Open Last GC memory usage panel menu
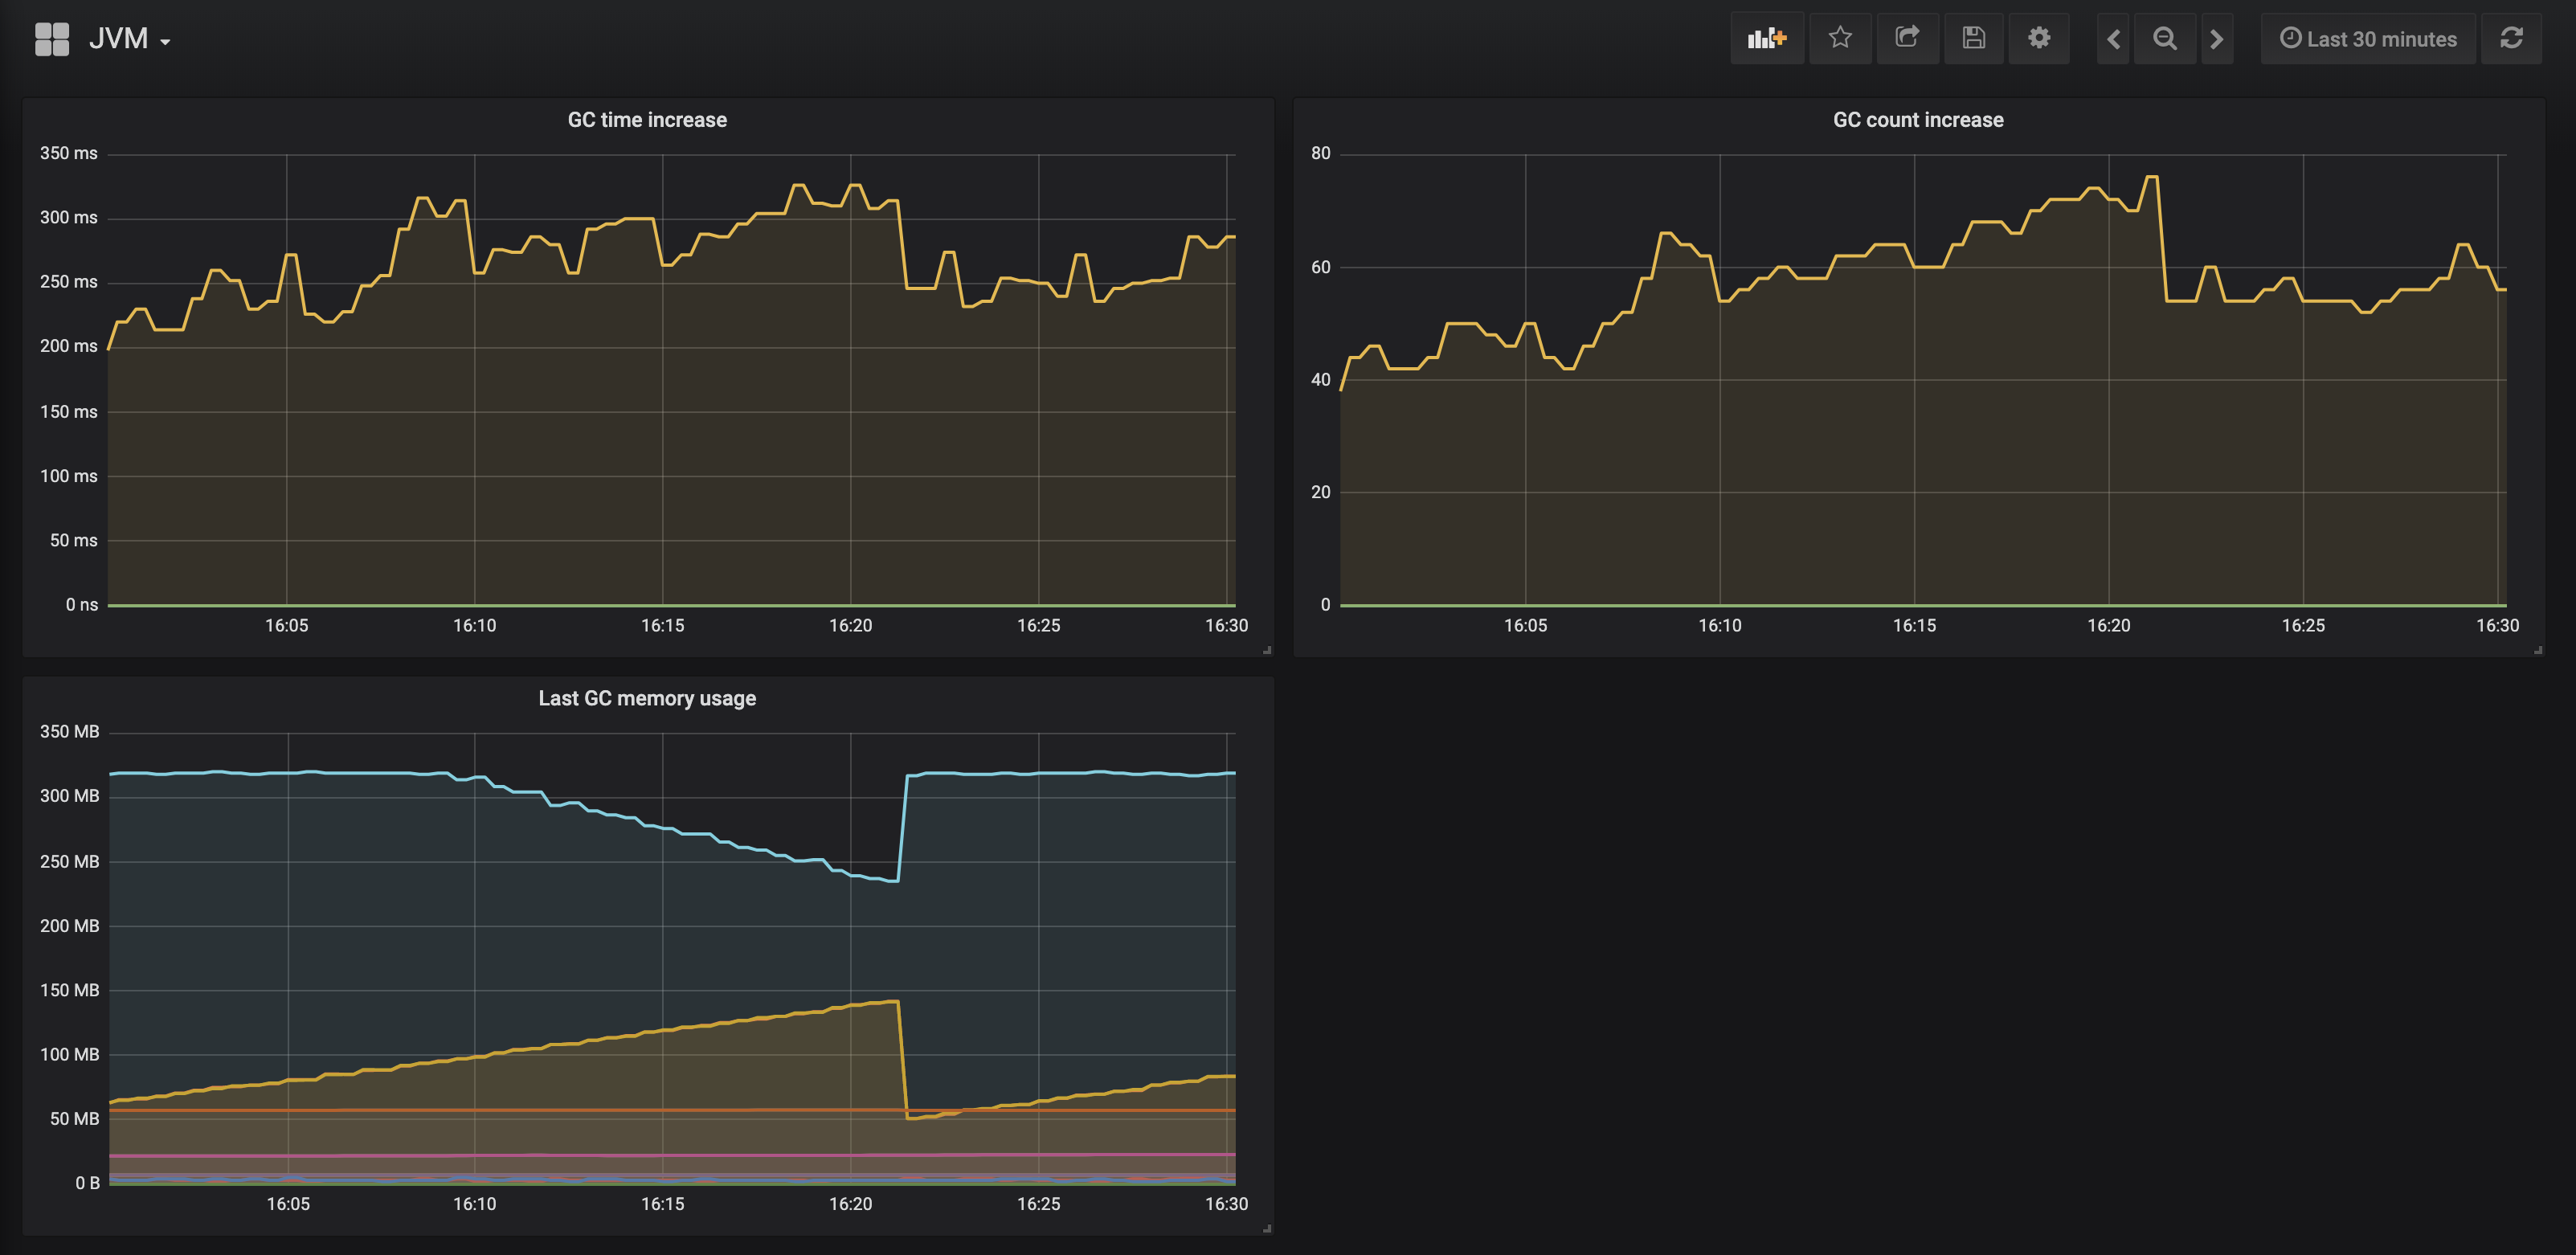 [647, 698]
